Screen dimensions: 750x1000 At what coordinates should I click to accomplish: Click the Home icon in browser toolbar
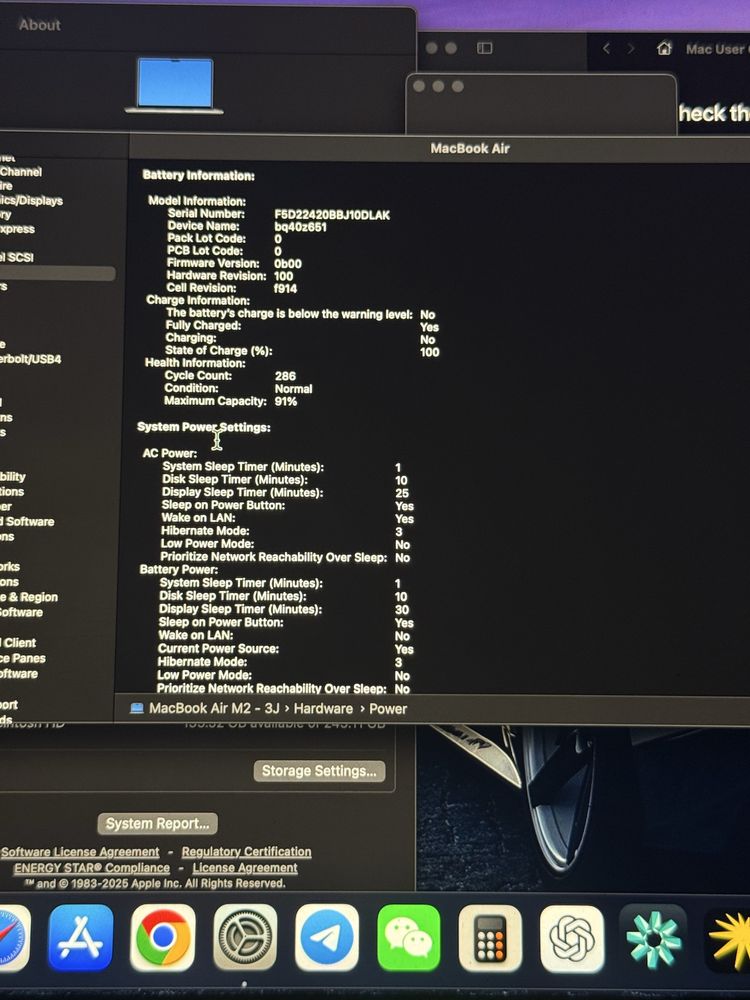point(665,48)
